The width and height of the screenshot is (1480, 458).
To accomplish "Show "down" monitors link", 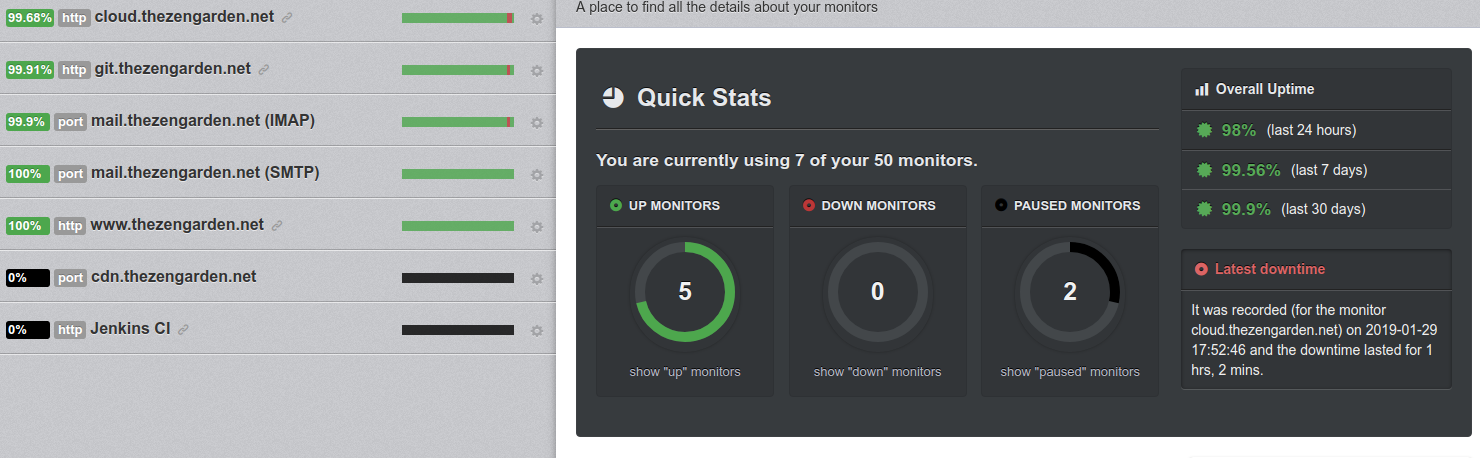I will tap(878, 372).
